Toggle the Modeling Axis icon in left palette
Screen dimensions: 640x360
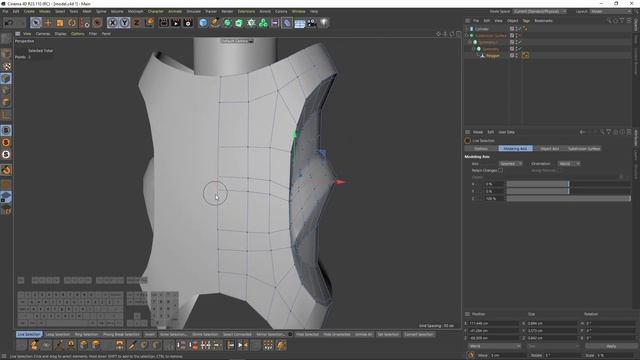[6, 114]
